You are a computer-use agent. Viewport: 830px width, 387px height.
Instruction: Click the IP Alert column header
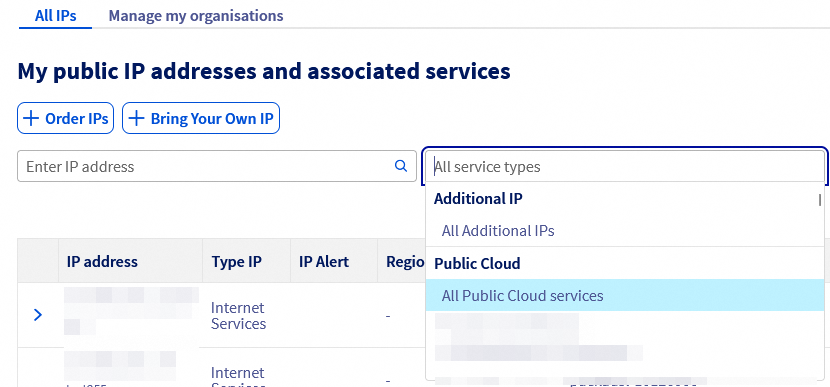pyautogui.click(x=333, y=262)
